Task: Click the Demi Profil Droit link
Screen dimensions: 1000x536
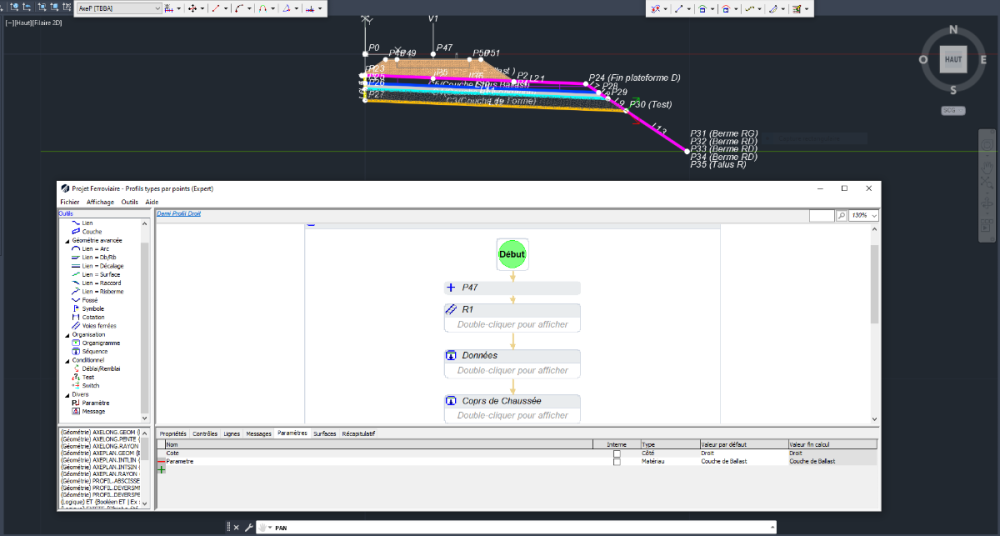Action: point(179,214)
